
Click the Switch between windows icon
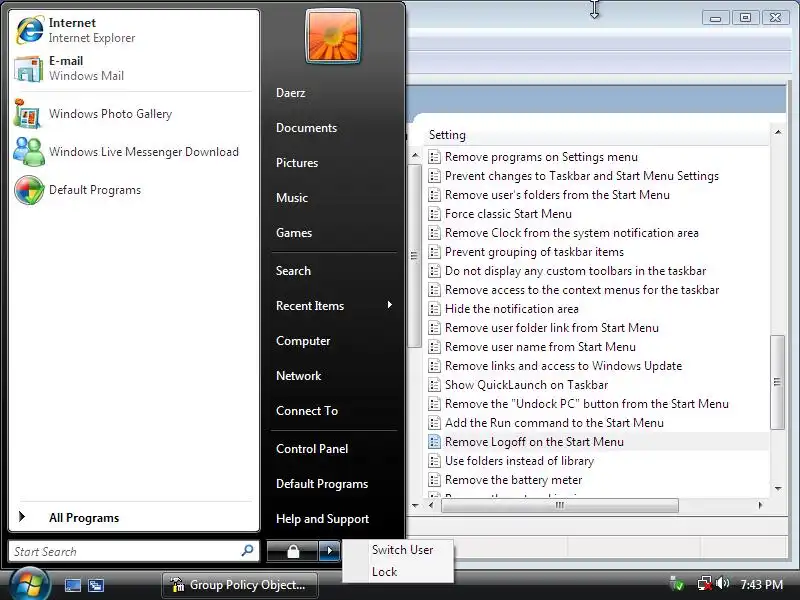click(96, 585)
